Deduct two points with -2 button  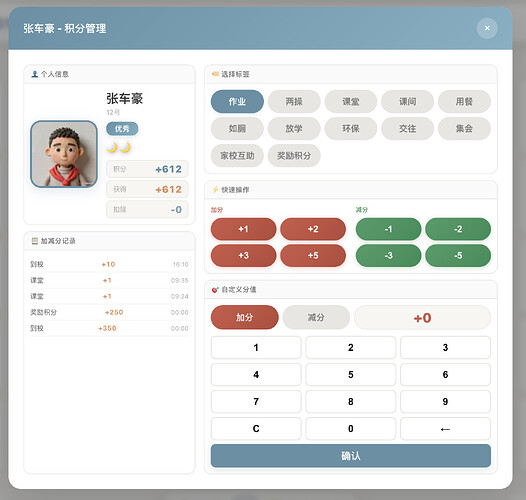(458, 229)
